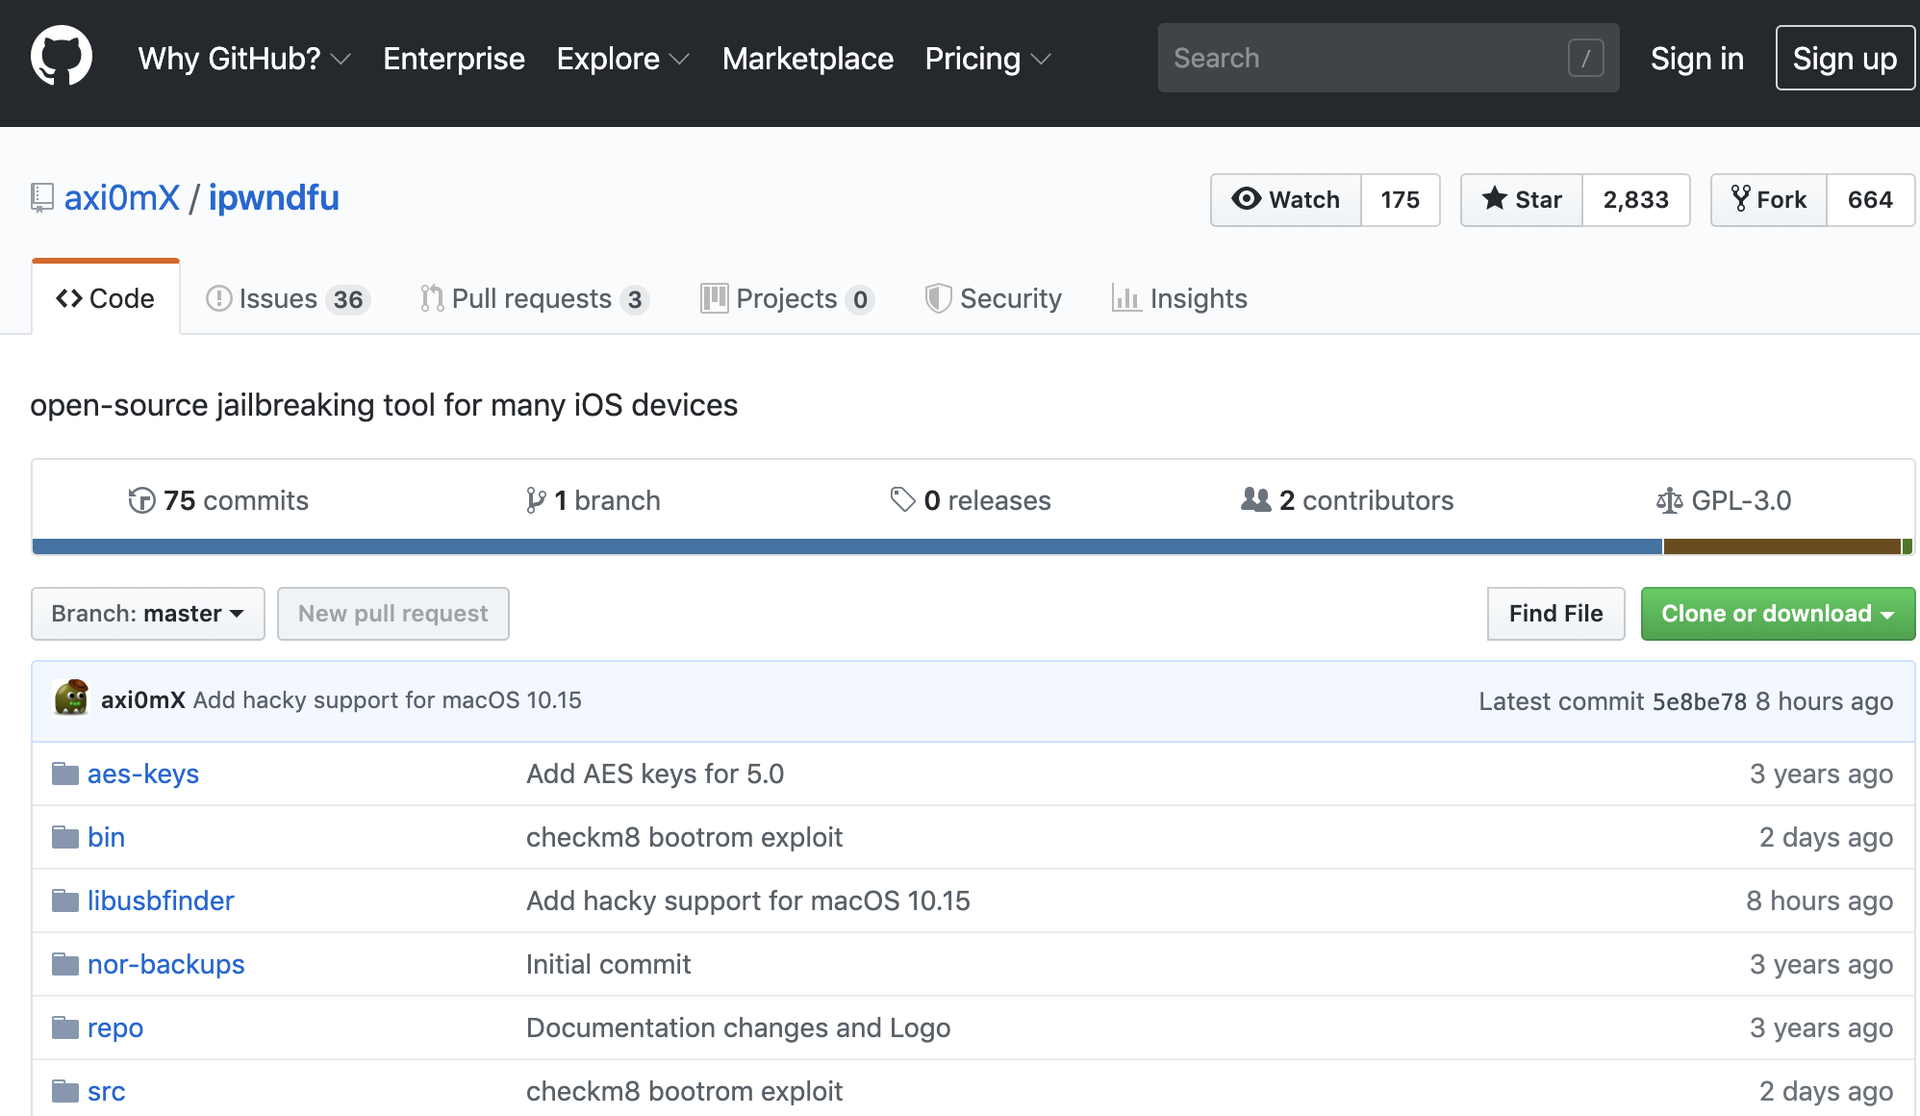Open the Pull requests tab
The width and height of the screenshot is (1920, 1116).
click(535, 298)
